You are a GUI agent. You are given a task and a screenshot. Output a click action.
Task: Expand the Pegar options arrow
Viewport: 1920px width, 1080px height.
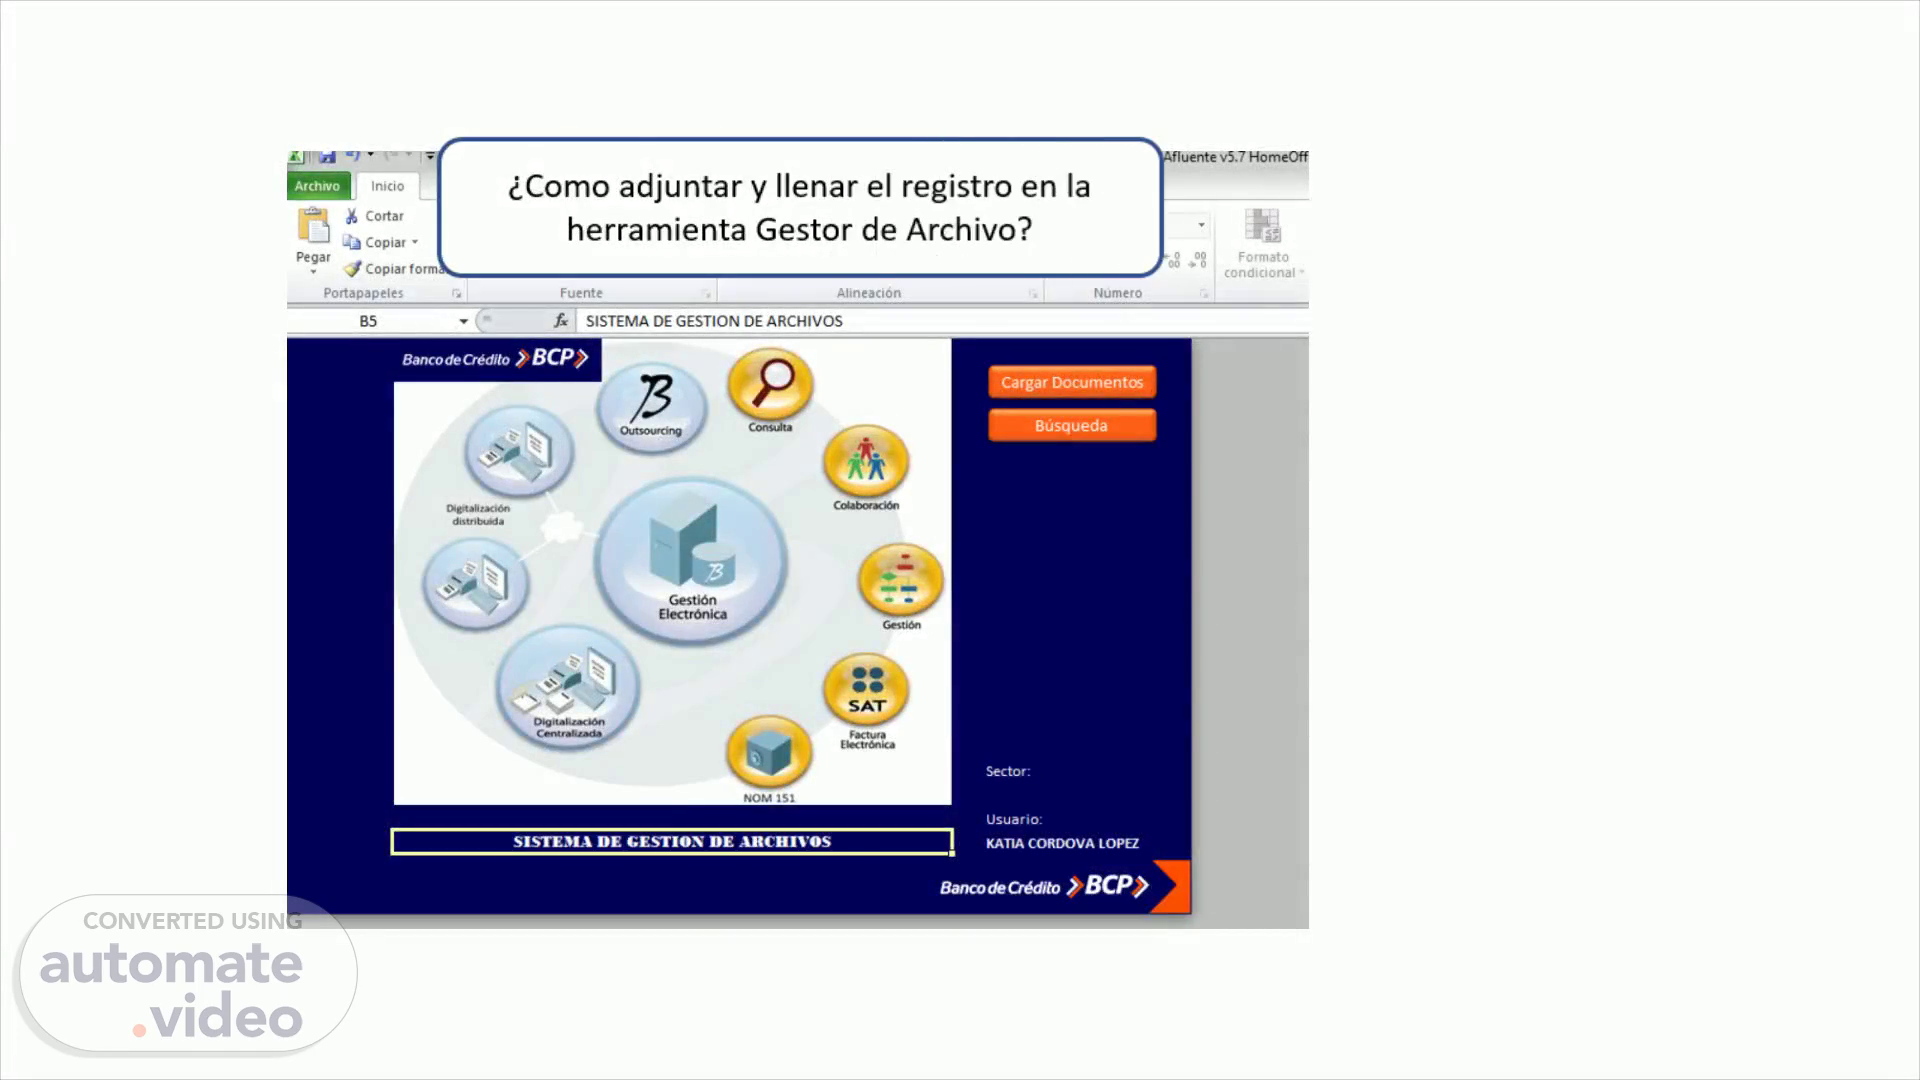[x=313, y=272]
